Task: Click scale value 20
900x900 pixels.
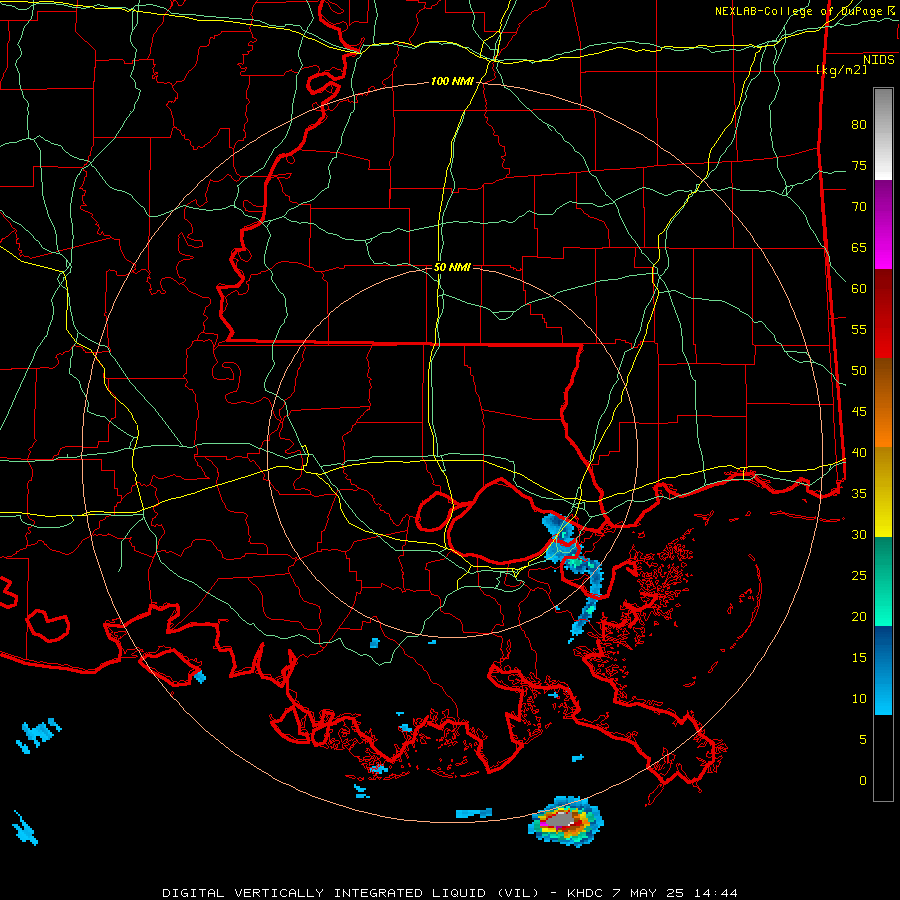Action: tap(859, 617)
